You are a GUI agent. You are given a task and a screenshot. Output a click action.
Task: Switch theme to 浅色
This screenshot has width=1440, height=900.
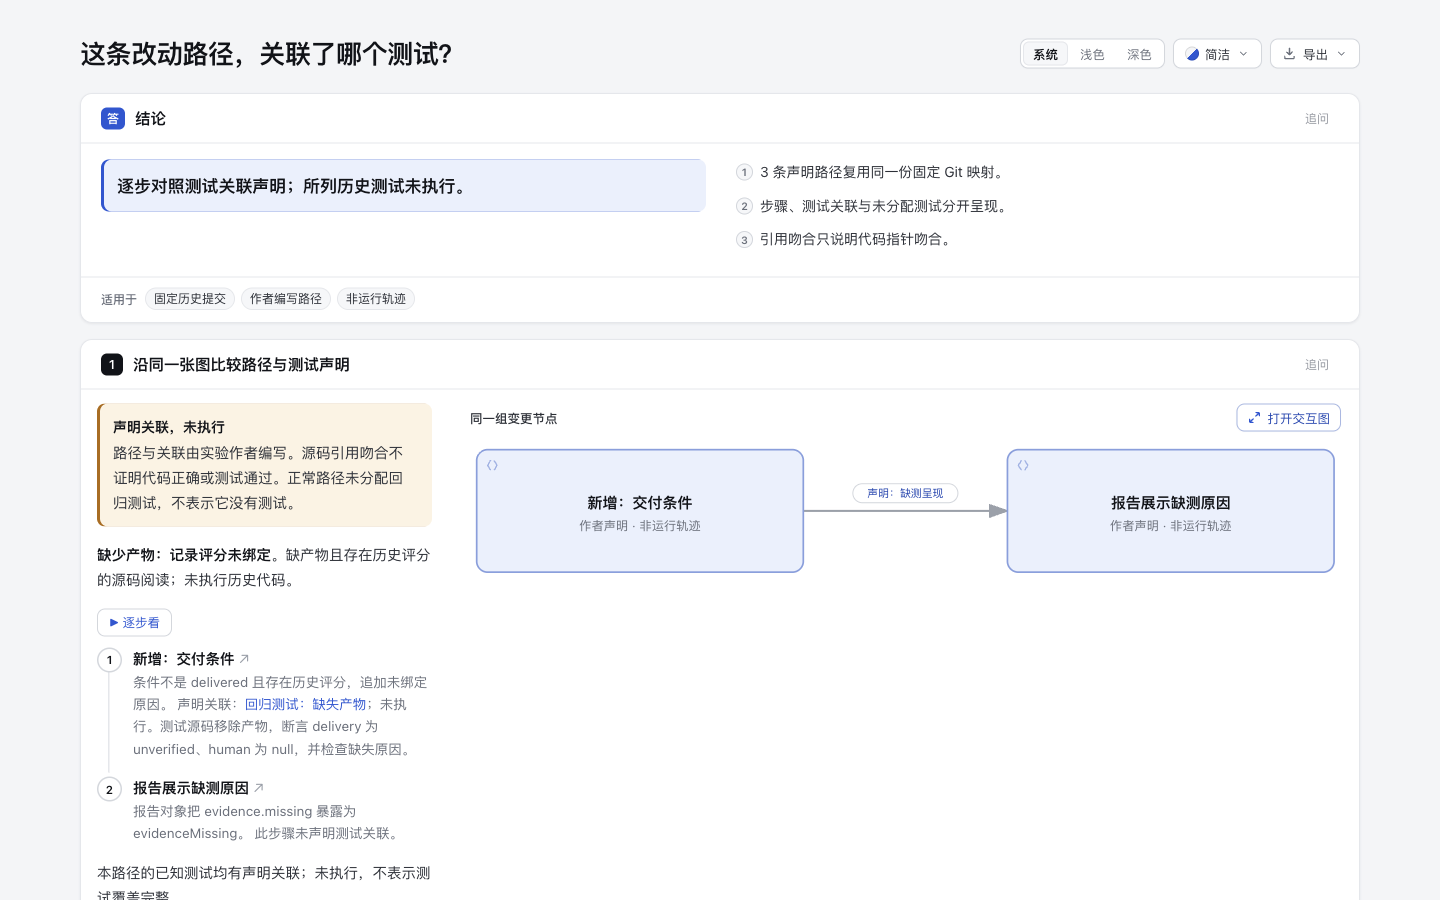[1092, 54]
